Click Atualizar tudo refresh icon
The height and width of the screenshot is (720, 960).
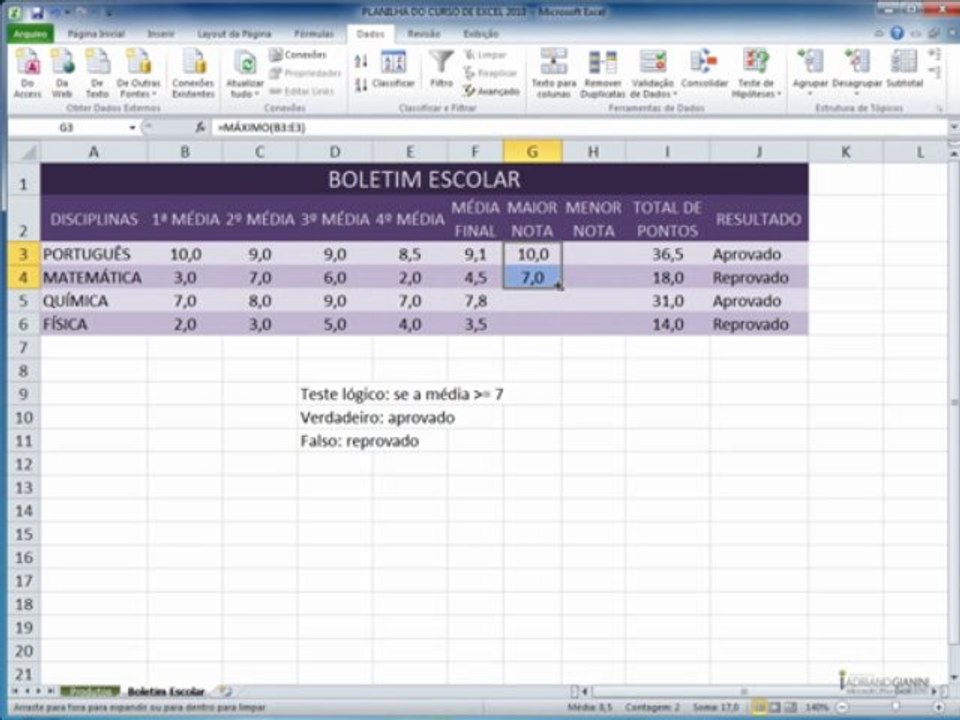click(245, 64)
